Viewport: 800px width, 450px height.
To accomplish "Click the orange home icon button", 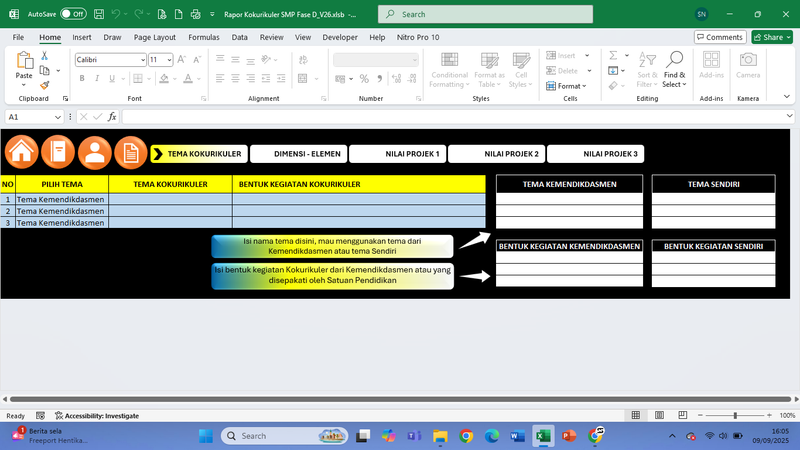I will point(22,152).
